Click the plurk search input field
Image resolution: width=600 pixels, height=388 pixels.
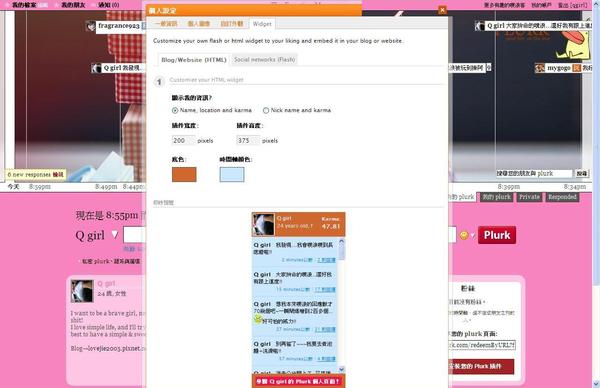tap(534, 173)
